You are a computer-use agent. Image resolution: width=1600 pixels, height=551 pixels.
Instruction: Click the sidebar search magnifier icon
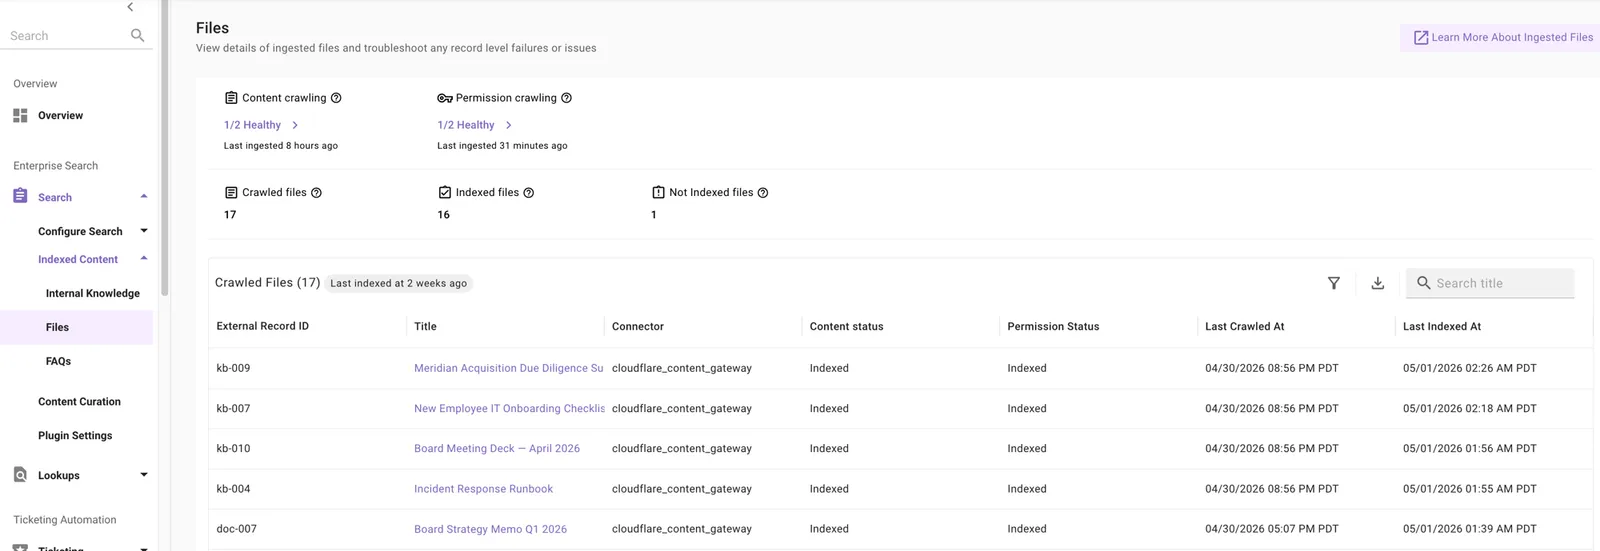(x=137, y=35)
